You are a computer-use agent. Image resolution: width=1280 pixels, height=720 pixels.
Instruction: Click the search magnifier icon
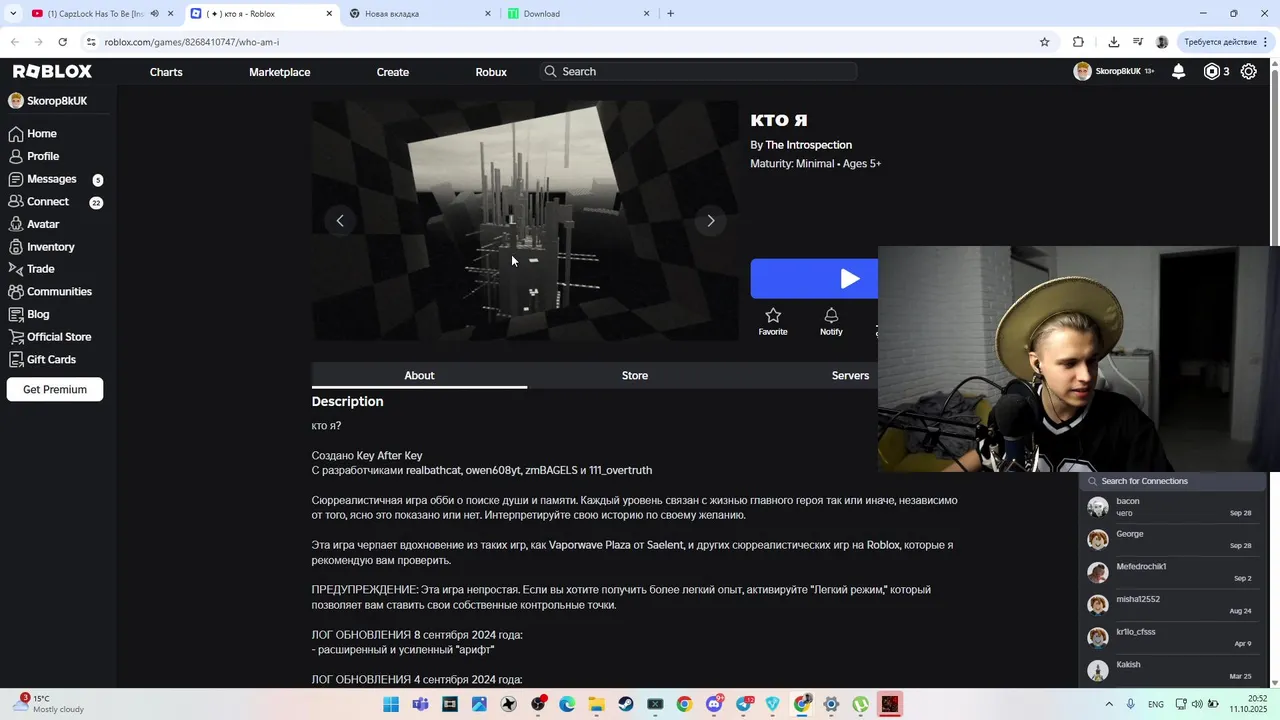[550, 71]
